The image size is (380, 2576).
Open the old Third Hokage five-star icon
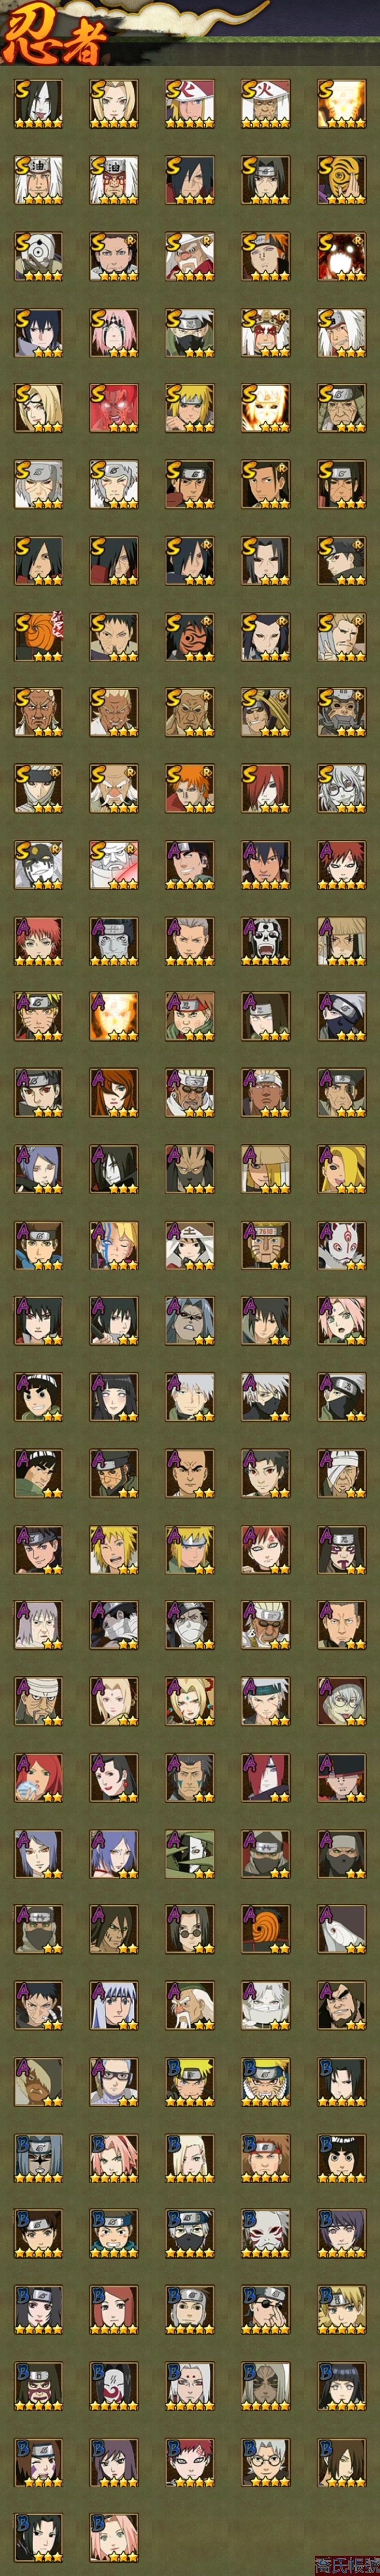click(266, 104)
